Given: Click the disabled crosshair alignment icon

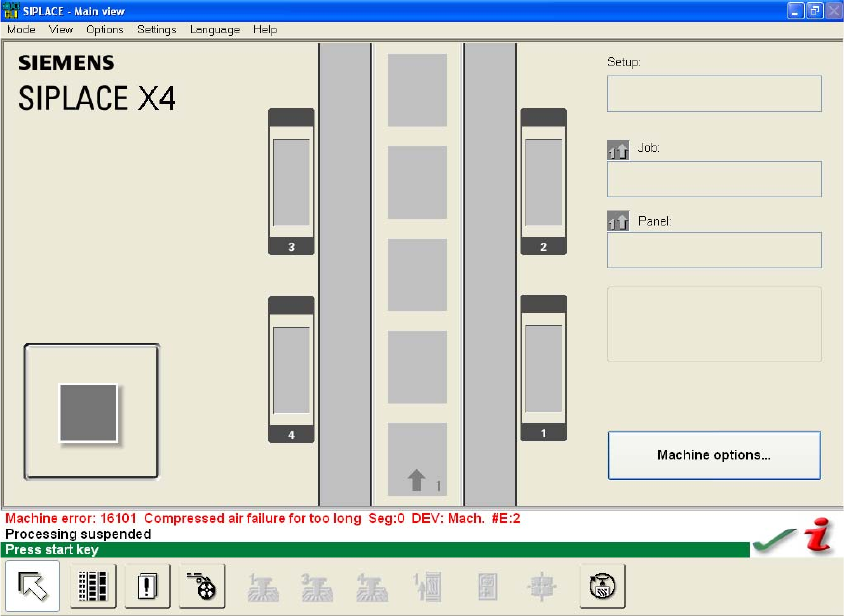Looking at the screenshot, I should coord(543,587).
